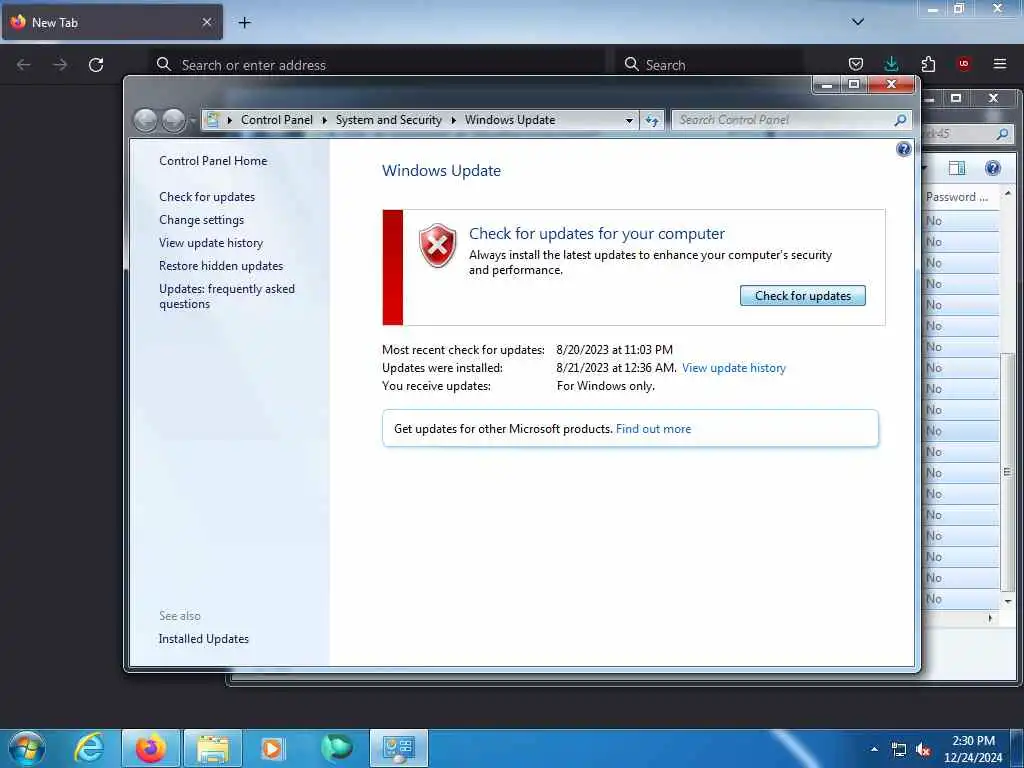Click Firefox forward navigation arrow
The image size is (1024, 768).
[60, 65]
